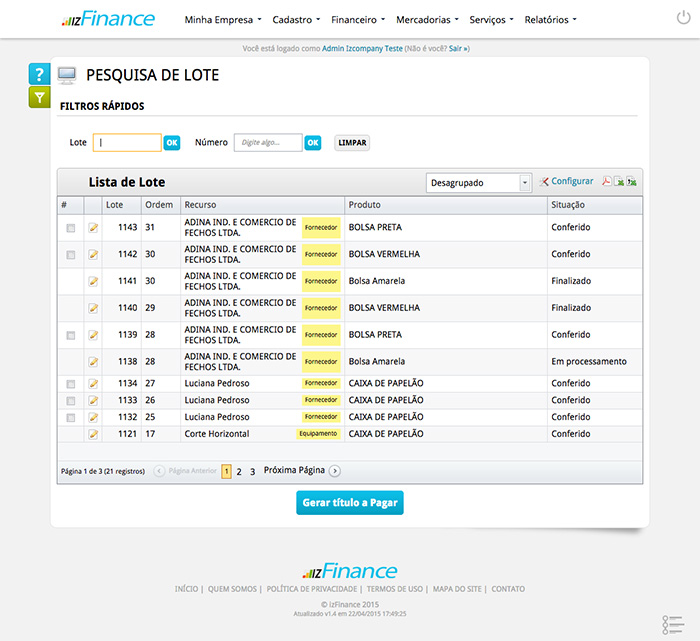
Task: Click edit icon for lot 1121
Action: [x=93, y=435]
